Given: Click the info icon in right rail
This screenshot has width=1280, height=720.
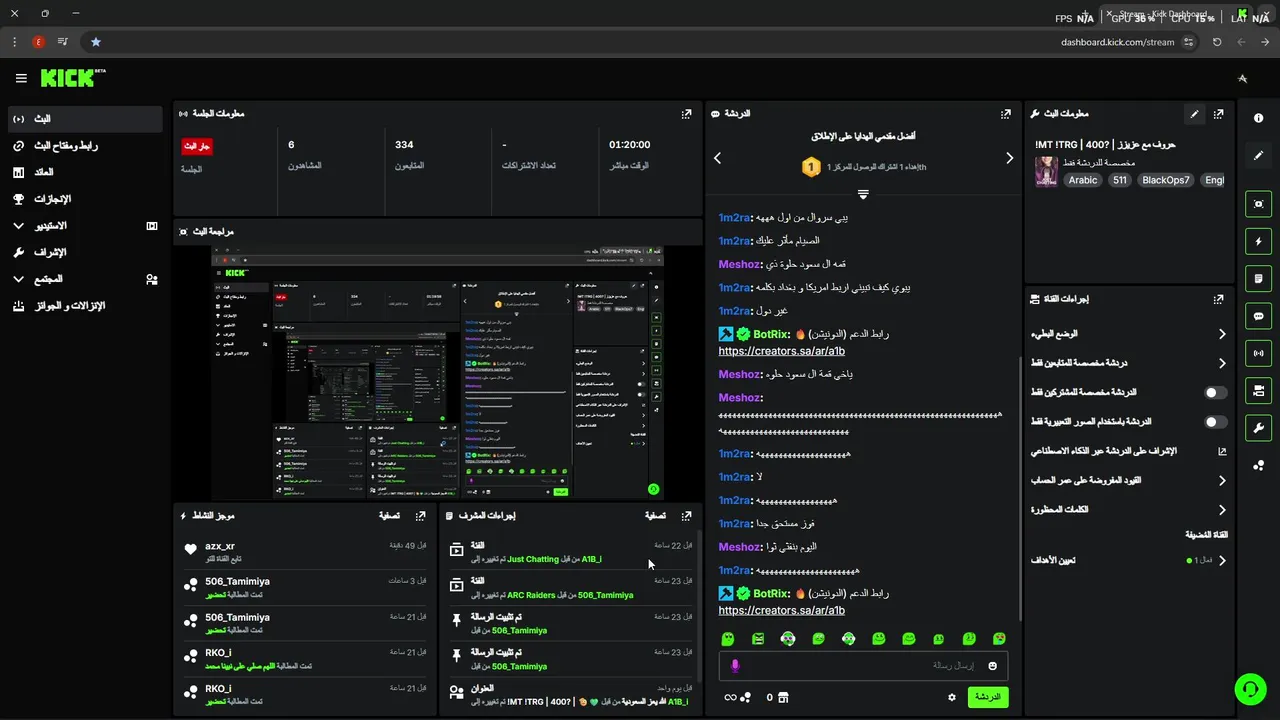Looking at the screenshot, I should [1258, 118].
